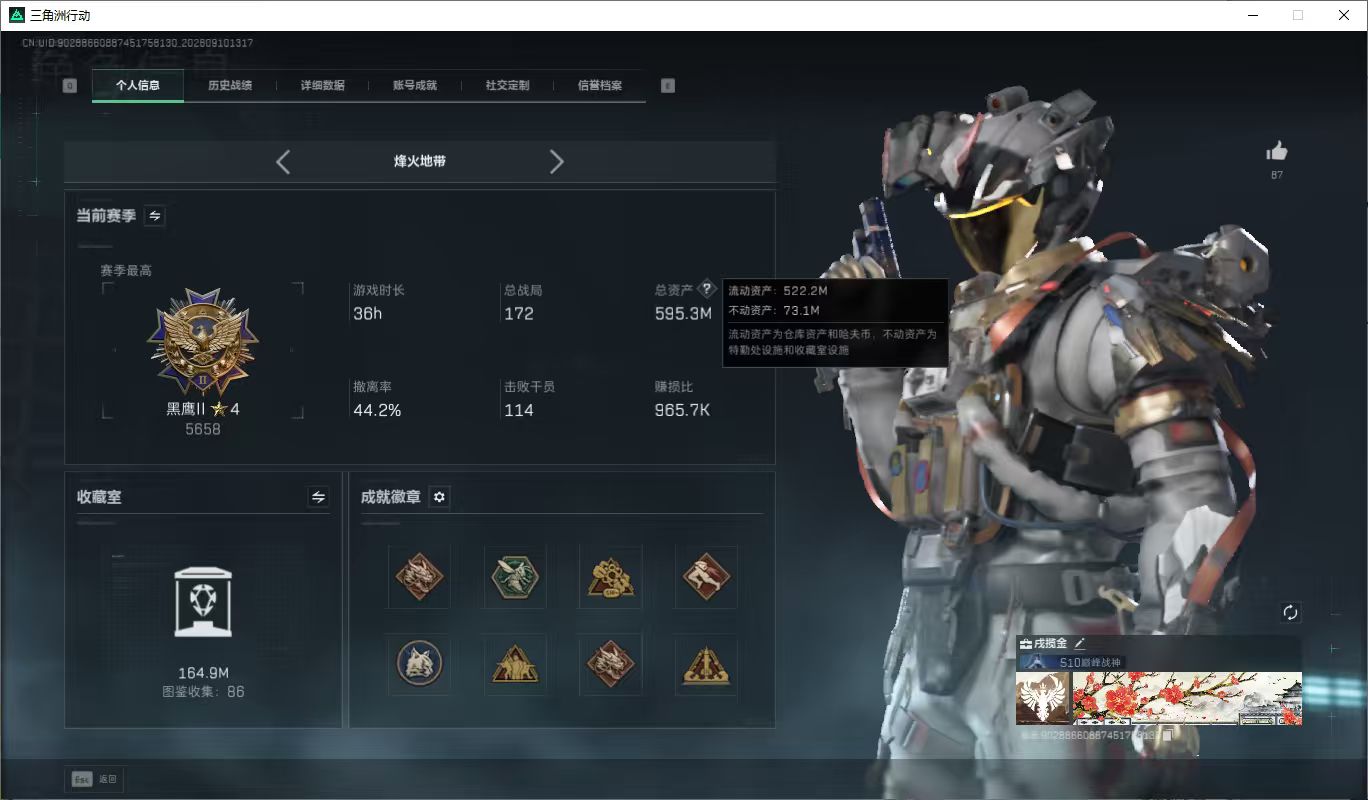Image resolution: width=1368 pixels, height=800 pixels.
Task: Click the 流动资产: 522.2M tooltip line
Action: (778, 291)
